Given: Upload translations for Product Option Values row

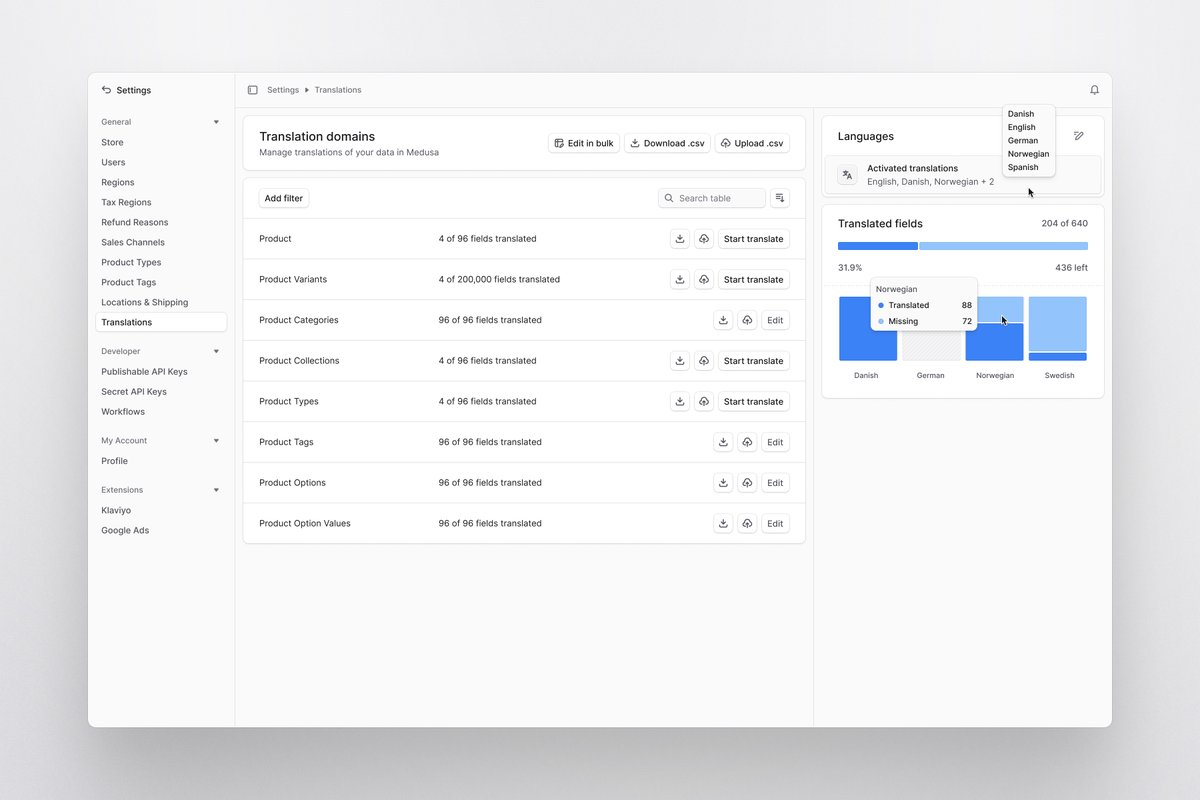Looking at the screenshot, I should click(747, 523).
